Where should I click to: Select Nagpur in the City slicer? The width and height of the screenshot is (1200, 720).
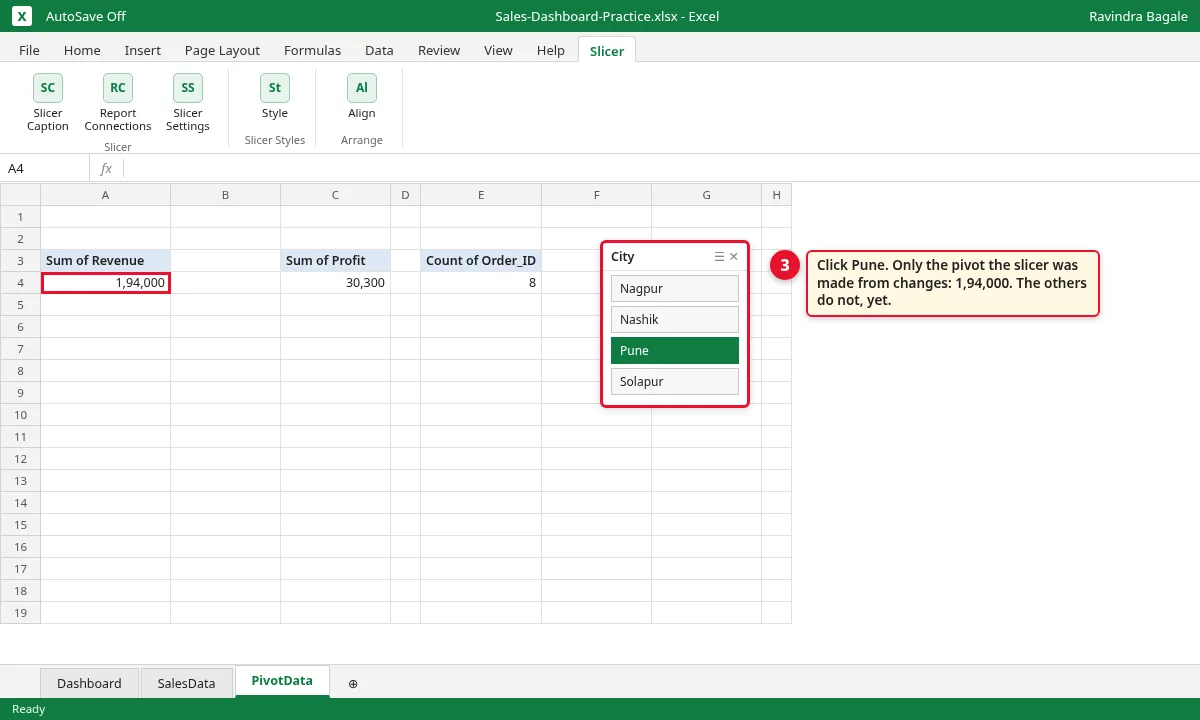[675, 289]
